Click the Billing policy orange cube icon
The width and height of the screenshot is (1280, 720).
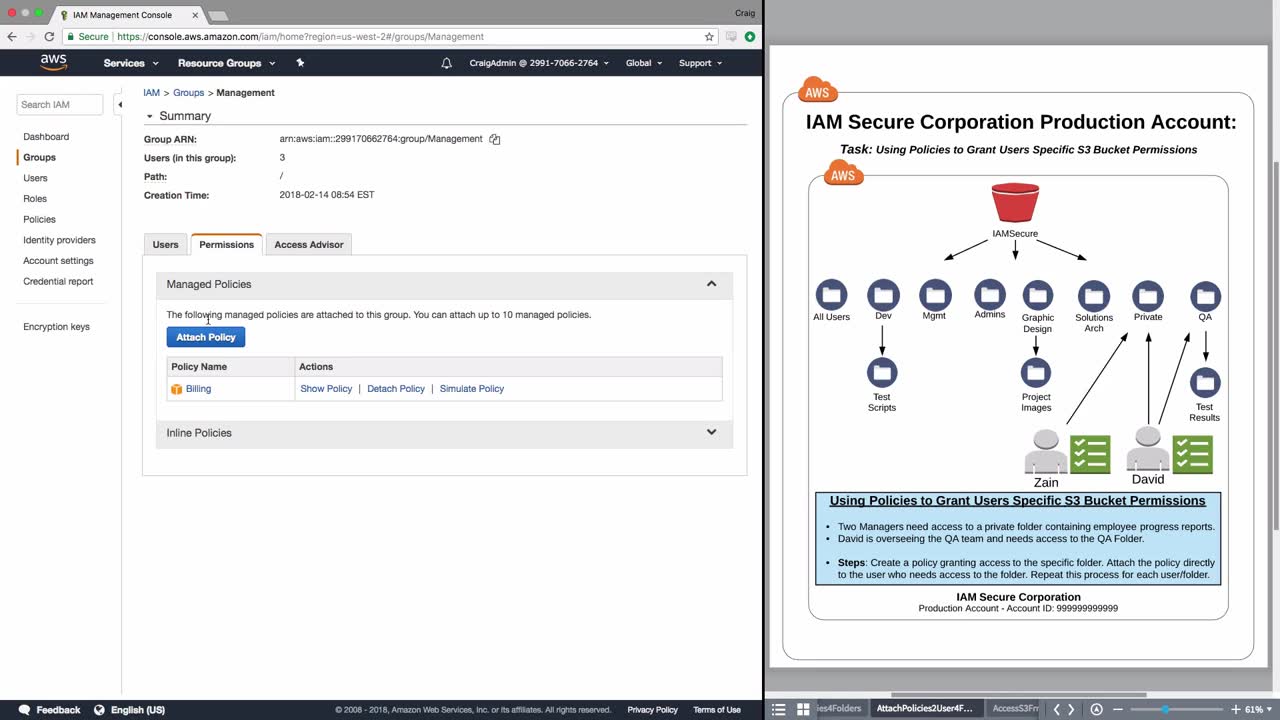[x=176, y=389]
